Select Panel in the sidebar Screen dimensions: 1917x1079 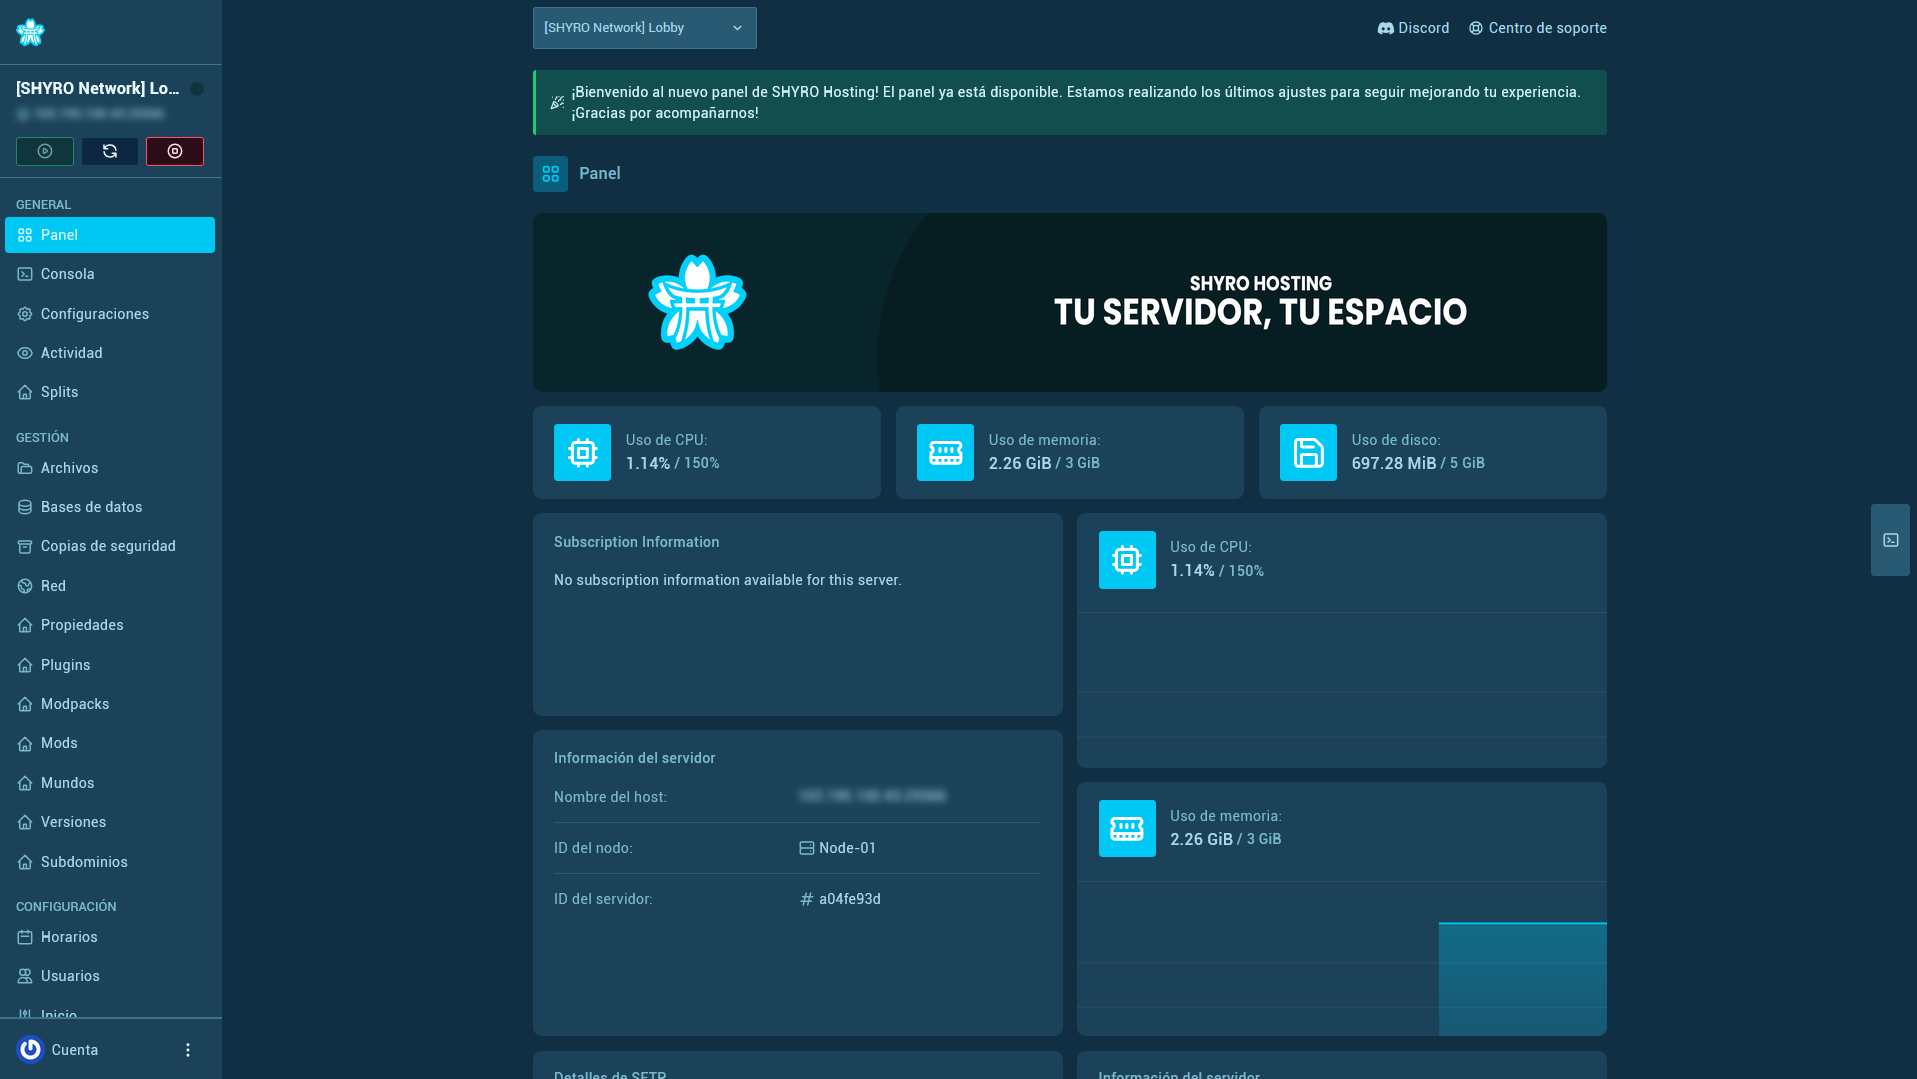coord(110,235)
